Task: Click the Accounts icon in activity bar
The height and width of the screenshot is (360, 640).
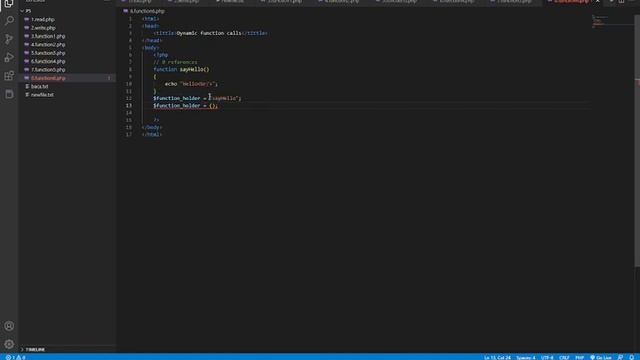Action: click(9, 326)
